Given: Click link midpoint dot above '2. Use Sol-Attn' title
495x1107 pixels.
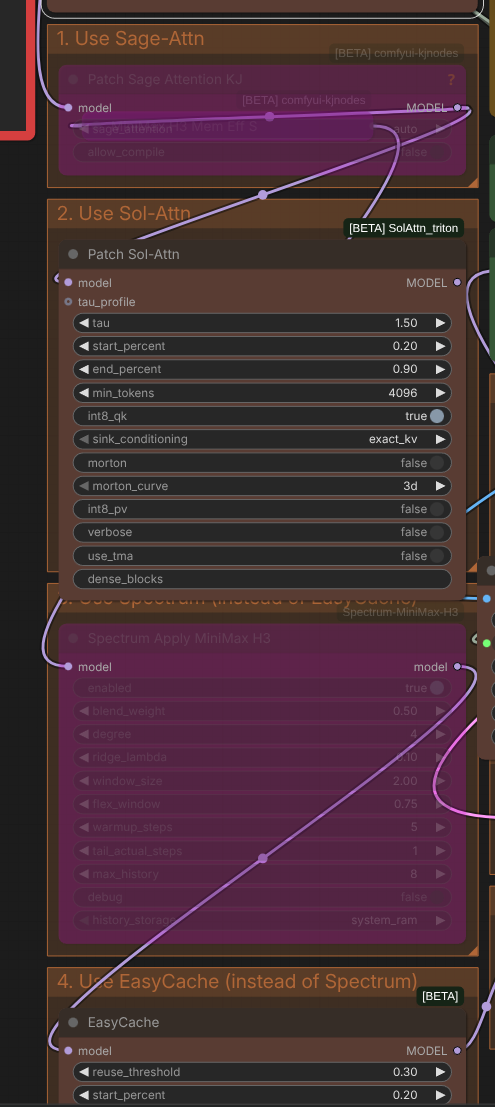Looking at the screenshot, I should 263,195.
